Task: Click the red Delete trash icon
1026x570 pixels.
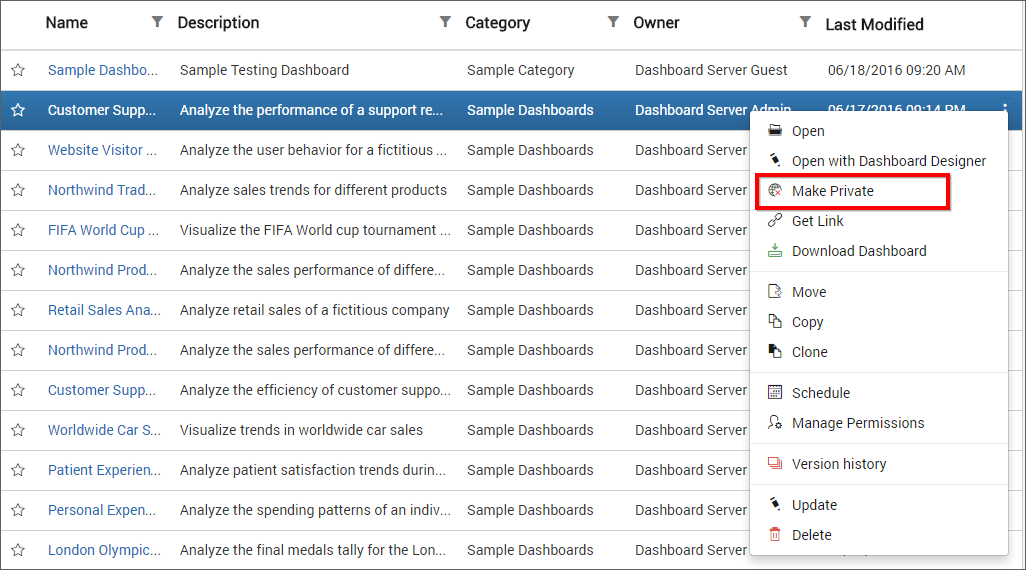Action: click(775, 534)
